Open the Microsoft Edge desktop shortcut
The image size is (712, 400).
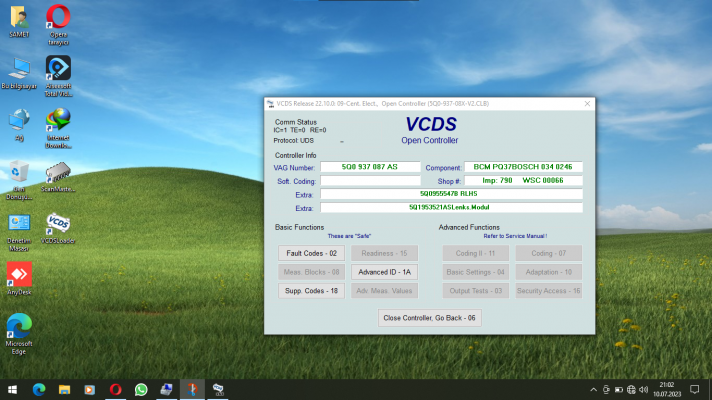point(19,334)
